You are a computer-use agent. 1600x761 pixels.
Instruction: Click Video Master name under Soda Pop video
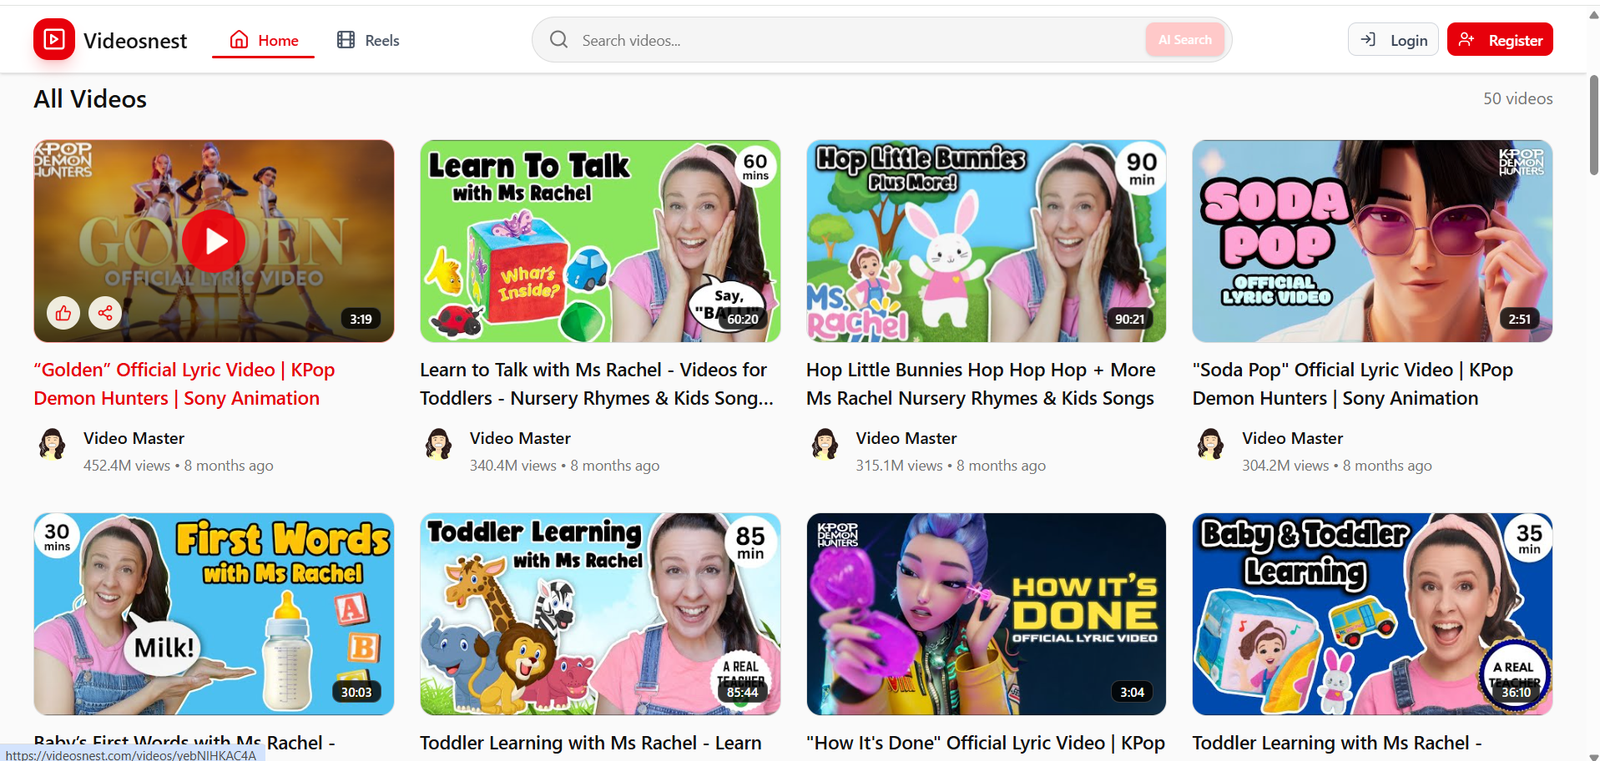1292,438
